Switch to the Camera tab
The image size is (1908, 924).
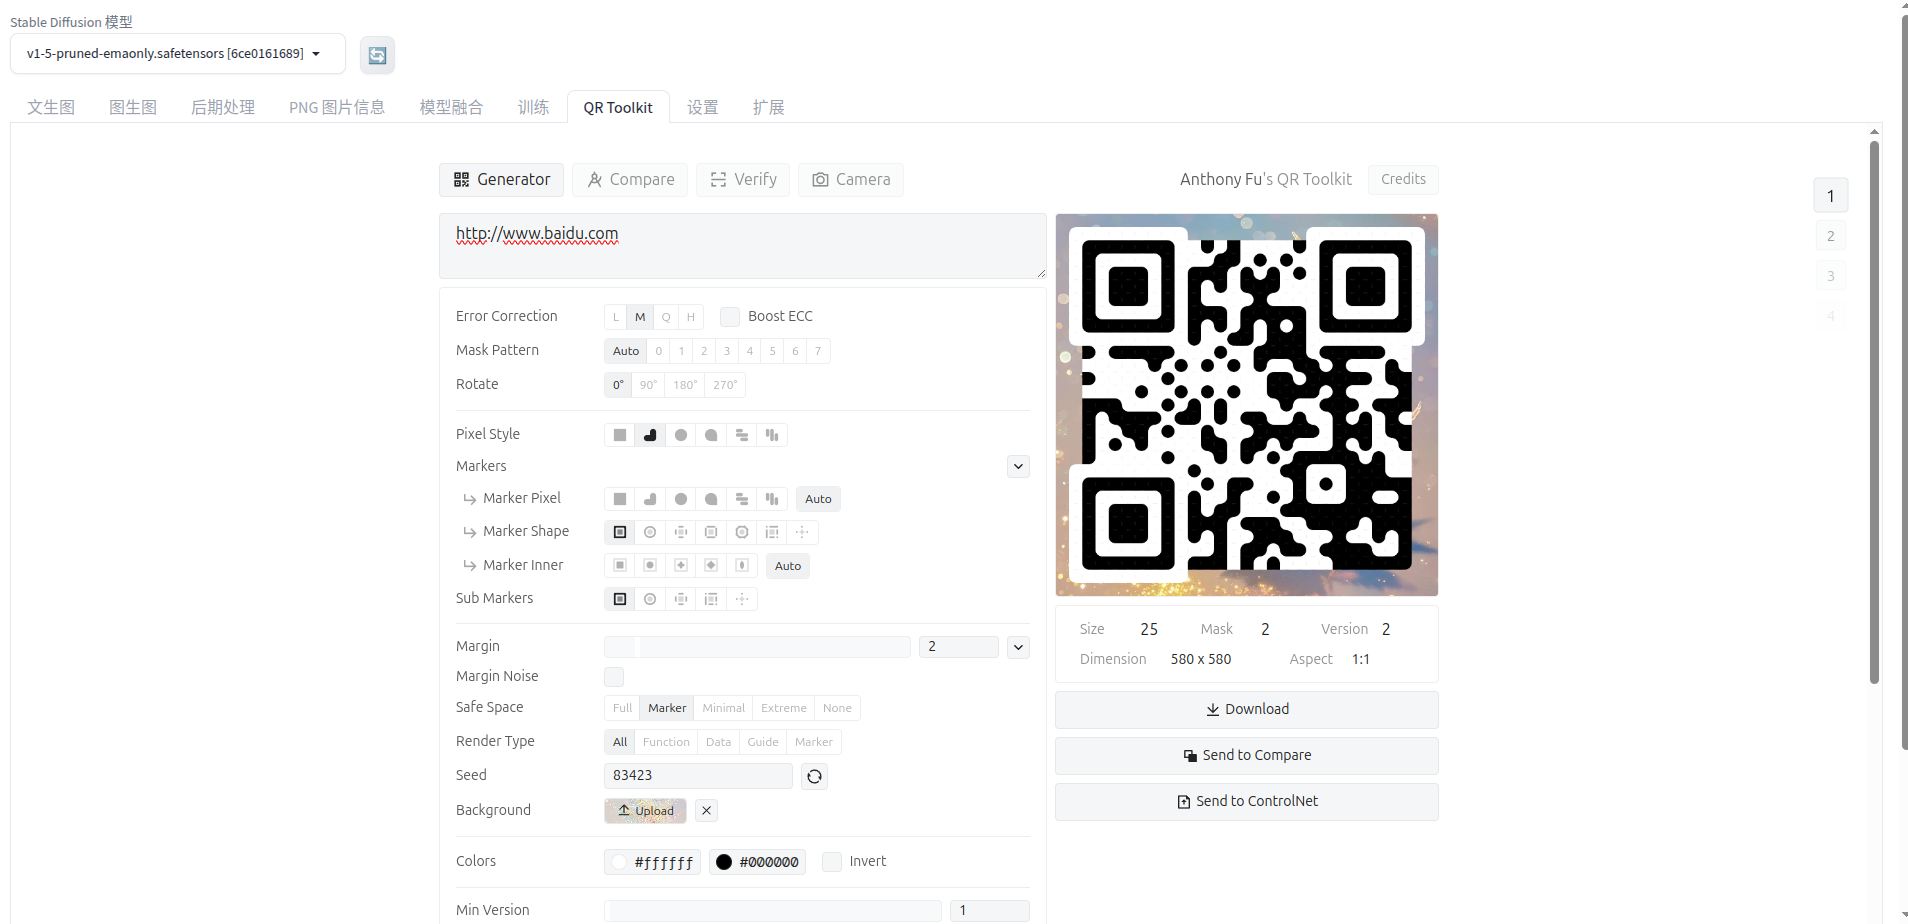point(851,180)
